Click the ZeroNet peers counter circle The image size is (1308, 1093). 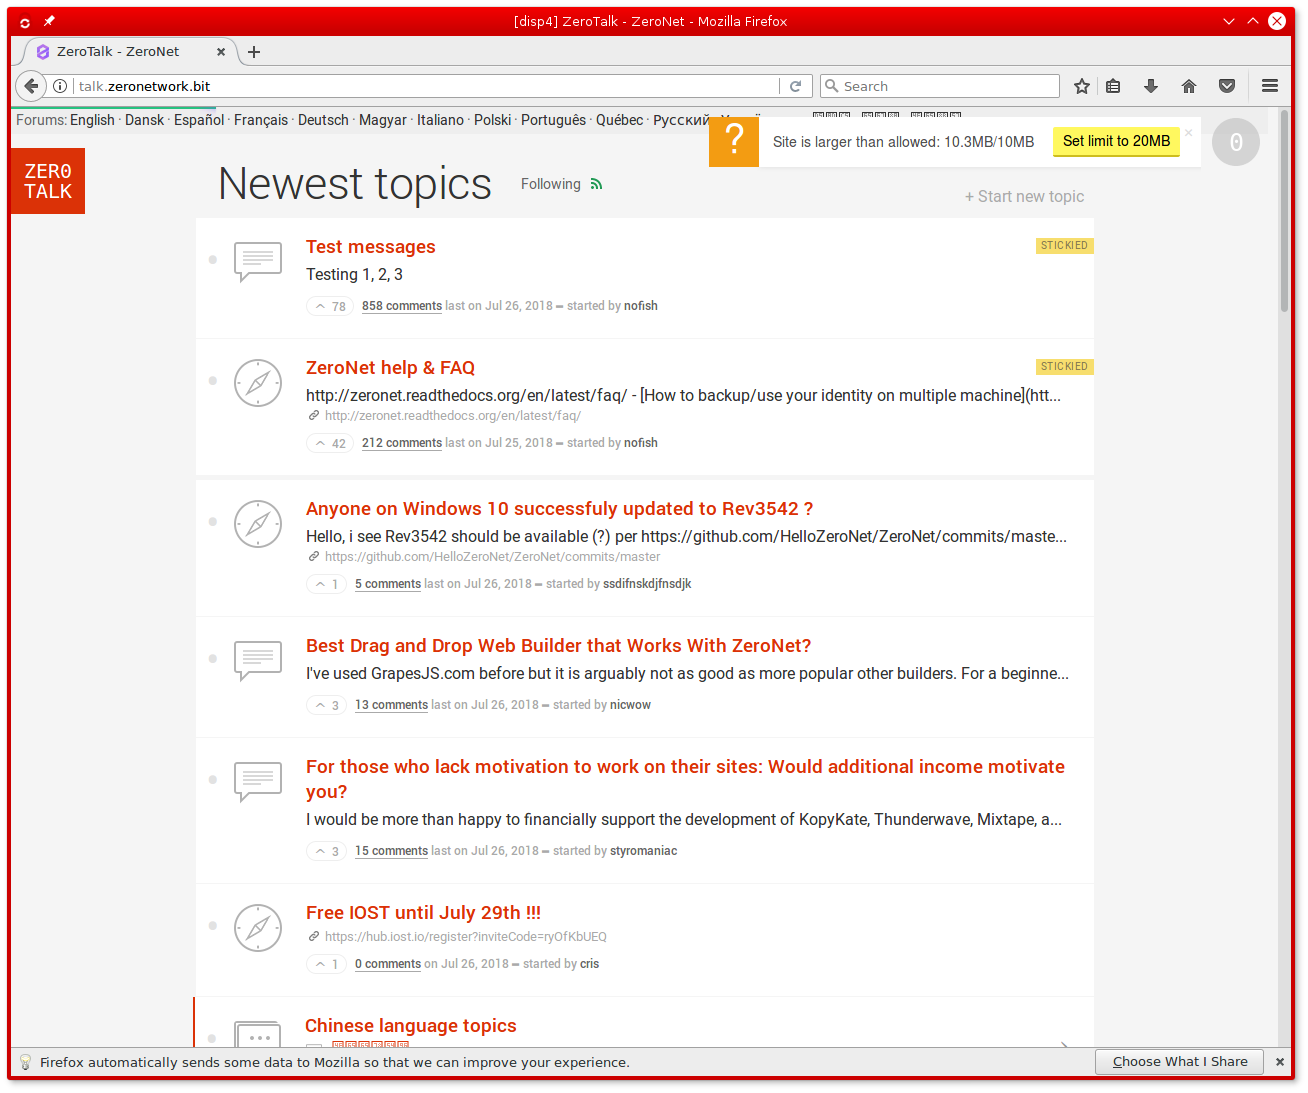click(1235, 142)
